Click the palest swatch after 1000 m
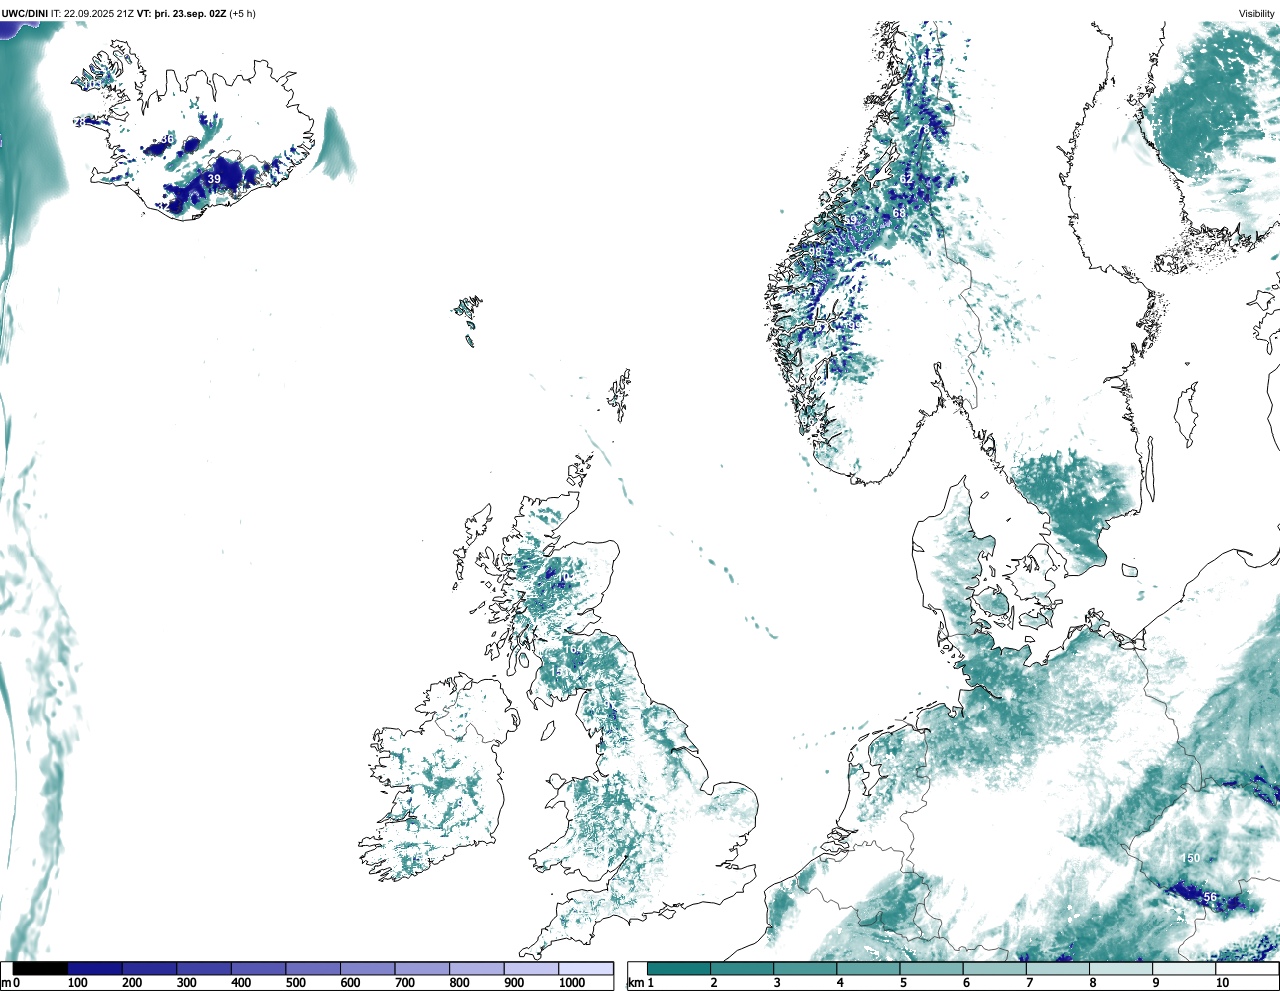1280x991 pixels. click(586, 968)
